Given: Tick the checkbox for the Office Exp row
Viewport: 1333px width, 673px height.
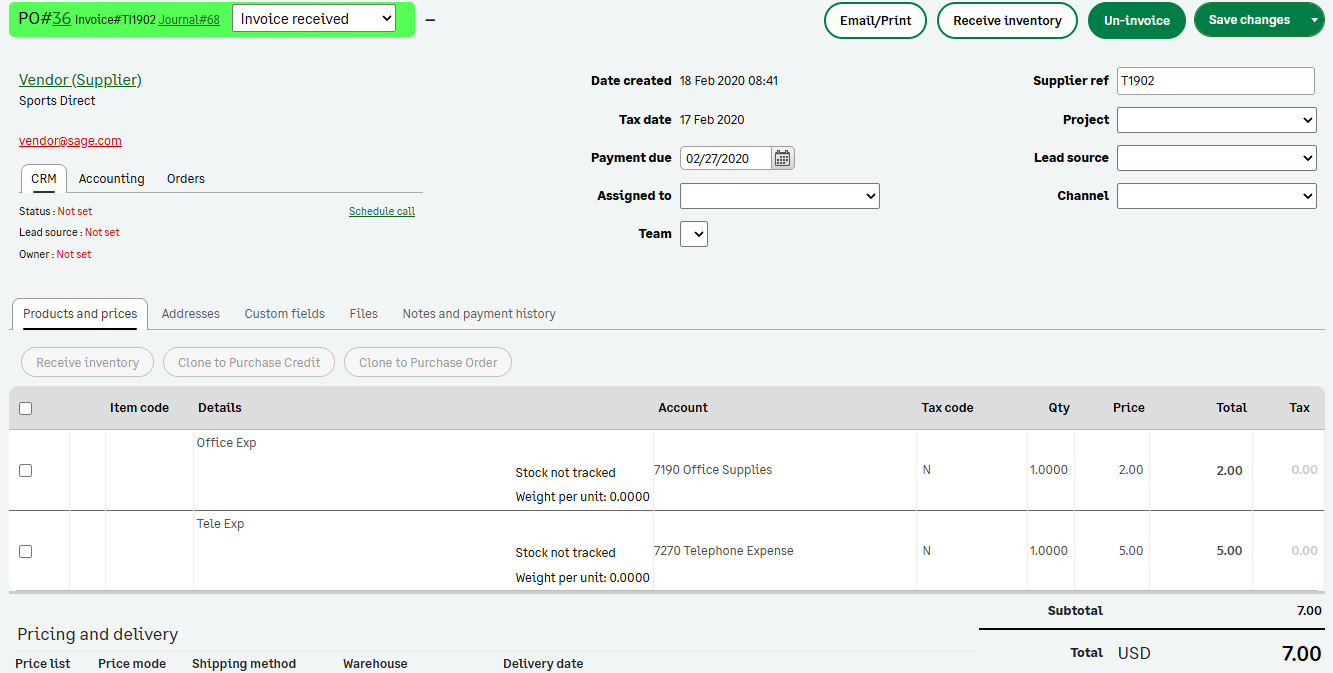Looking at the screenshot, I should click(25, 470).
